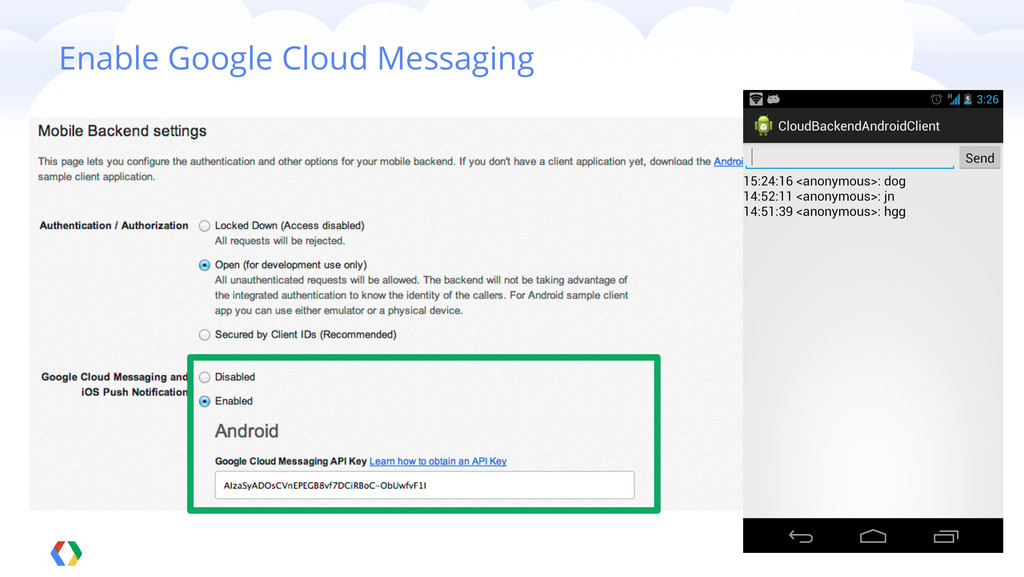Click the Google Developers logo
Image resolution: width=1024 pixels, height=577 pixels.
click(66, 554)
